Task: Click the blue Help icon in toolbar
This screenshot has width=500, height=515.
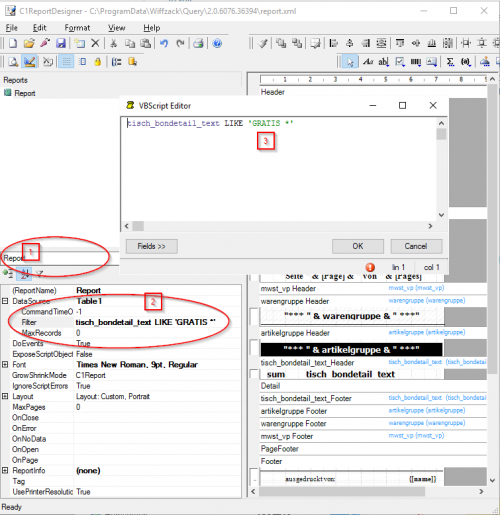Action: click(217, 43)
